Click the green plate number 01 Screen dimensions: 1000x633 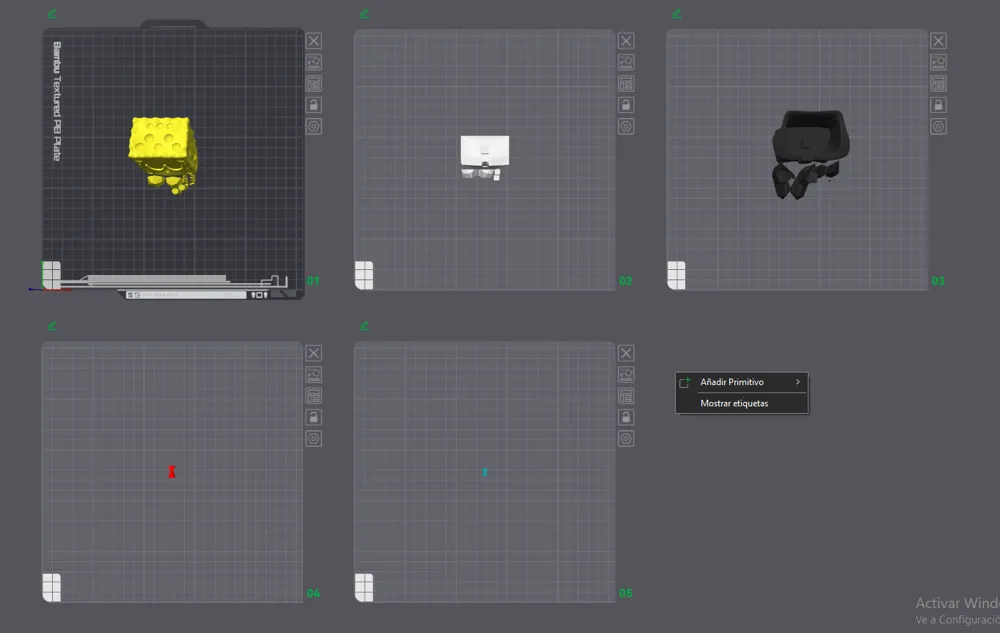pyautogui.click(x=313, y=281)
